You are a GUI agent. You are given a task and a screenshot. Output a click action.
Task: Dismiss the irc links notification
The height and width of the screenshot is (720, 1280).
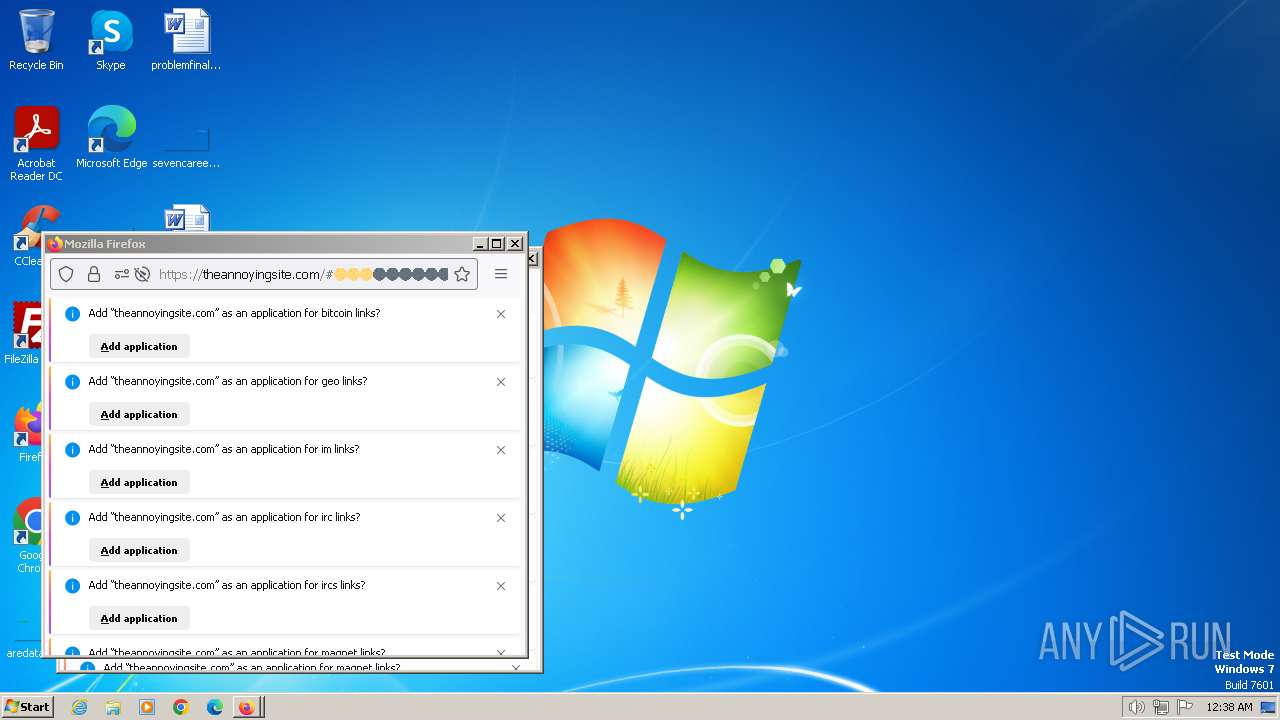[x=501, y=518]
